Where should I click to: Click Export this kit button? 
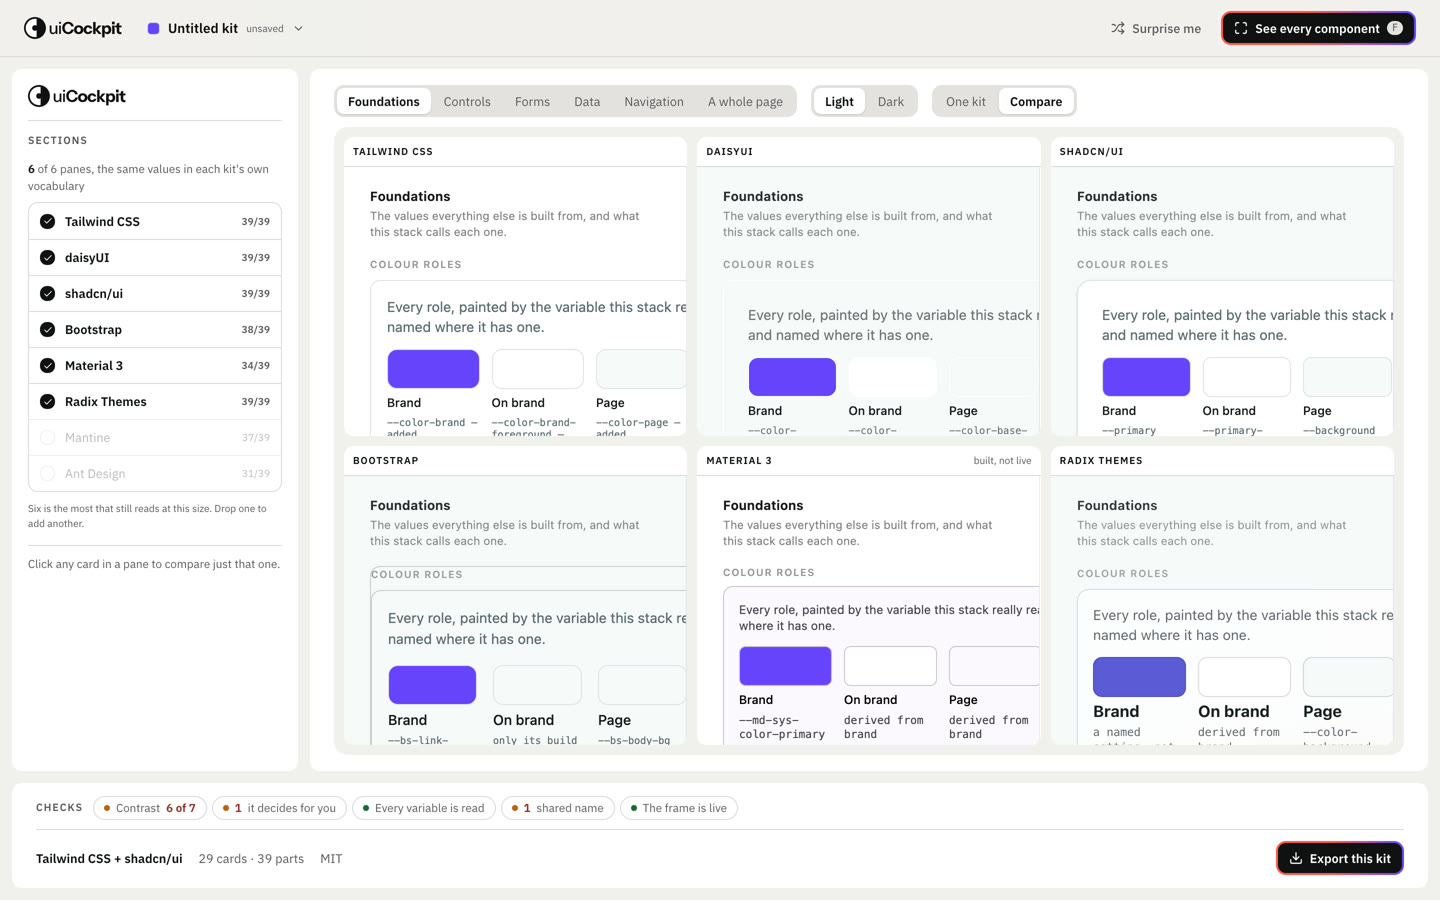[1340, 858]
